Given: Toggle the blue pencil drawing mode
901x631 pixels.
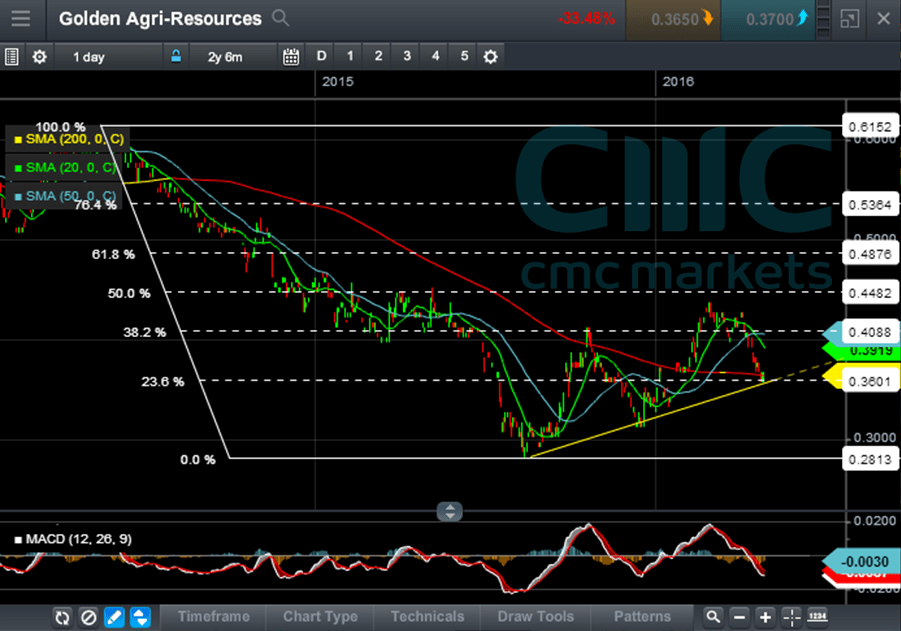Looking at the screenshot, I should tap(114, 618).
